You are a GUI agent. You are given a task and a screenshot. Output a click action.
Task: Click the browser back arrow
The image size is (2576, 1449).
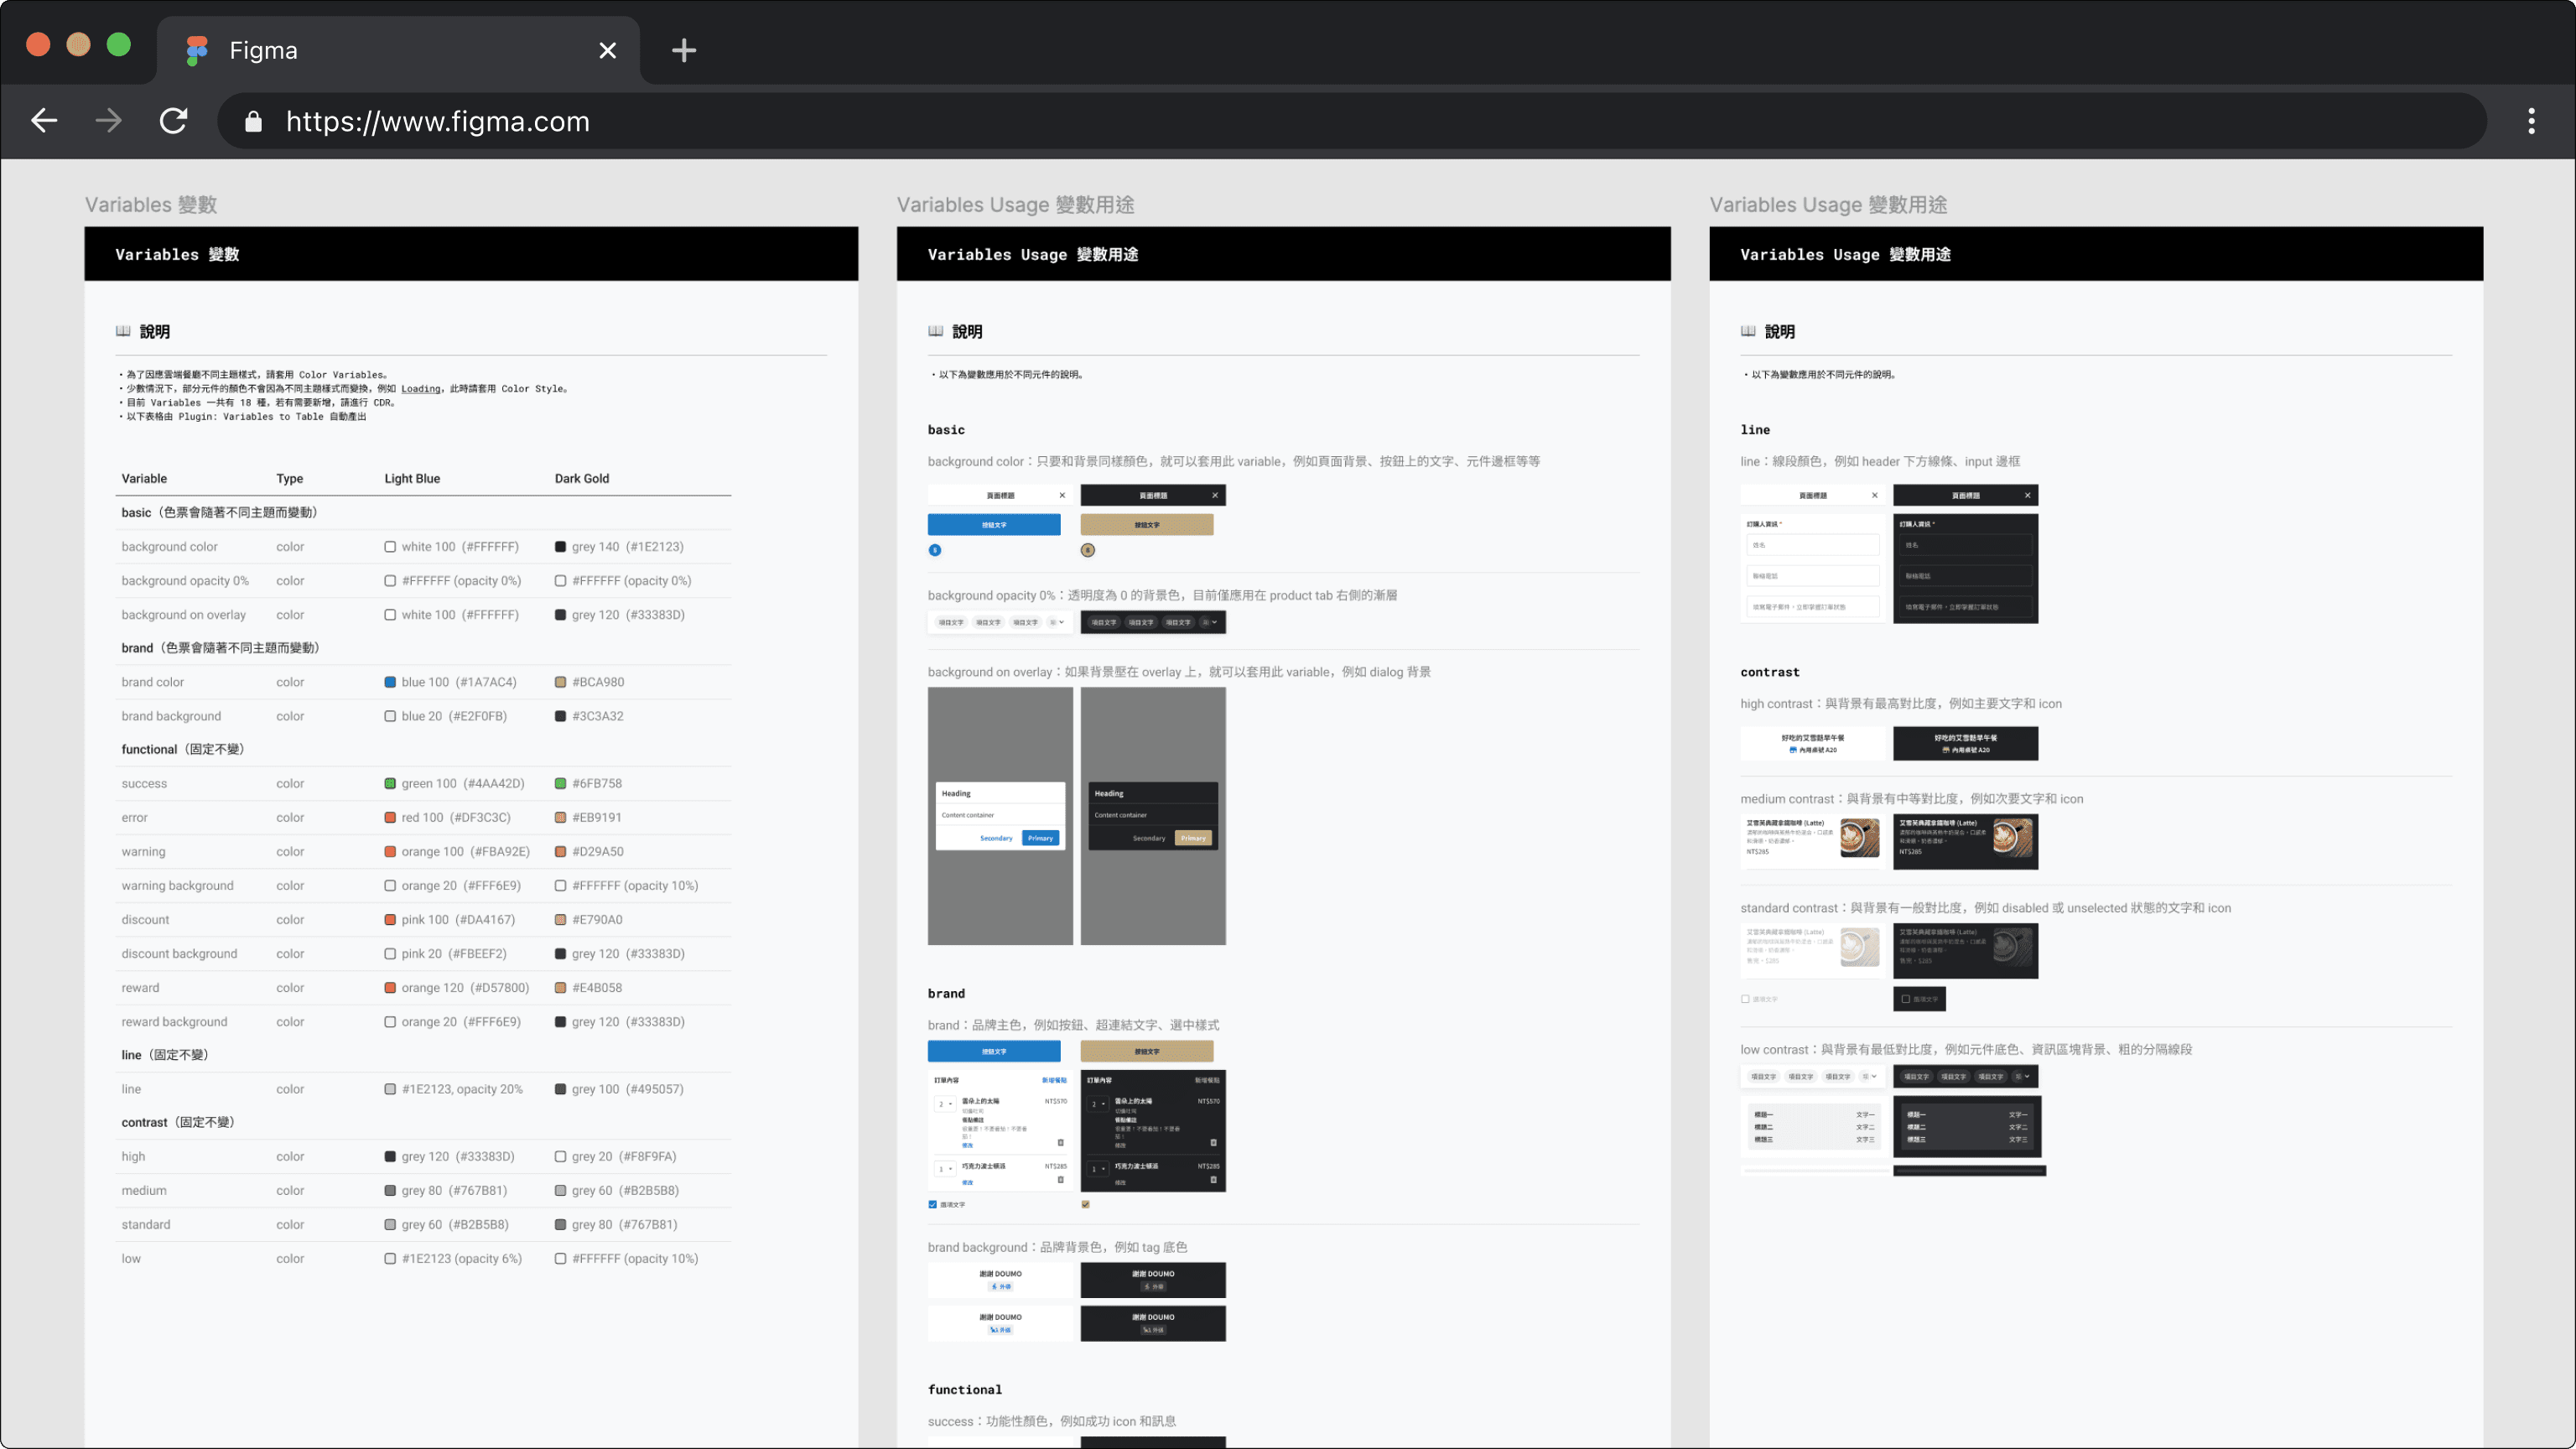[44, 121]
